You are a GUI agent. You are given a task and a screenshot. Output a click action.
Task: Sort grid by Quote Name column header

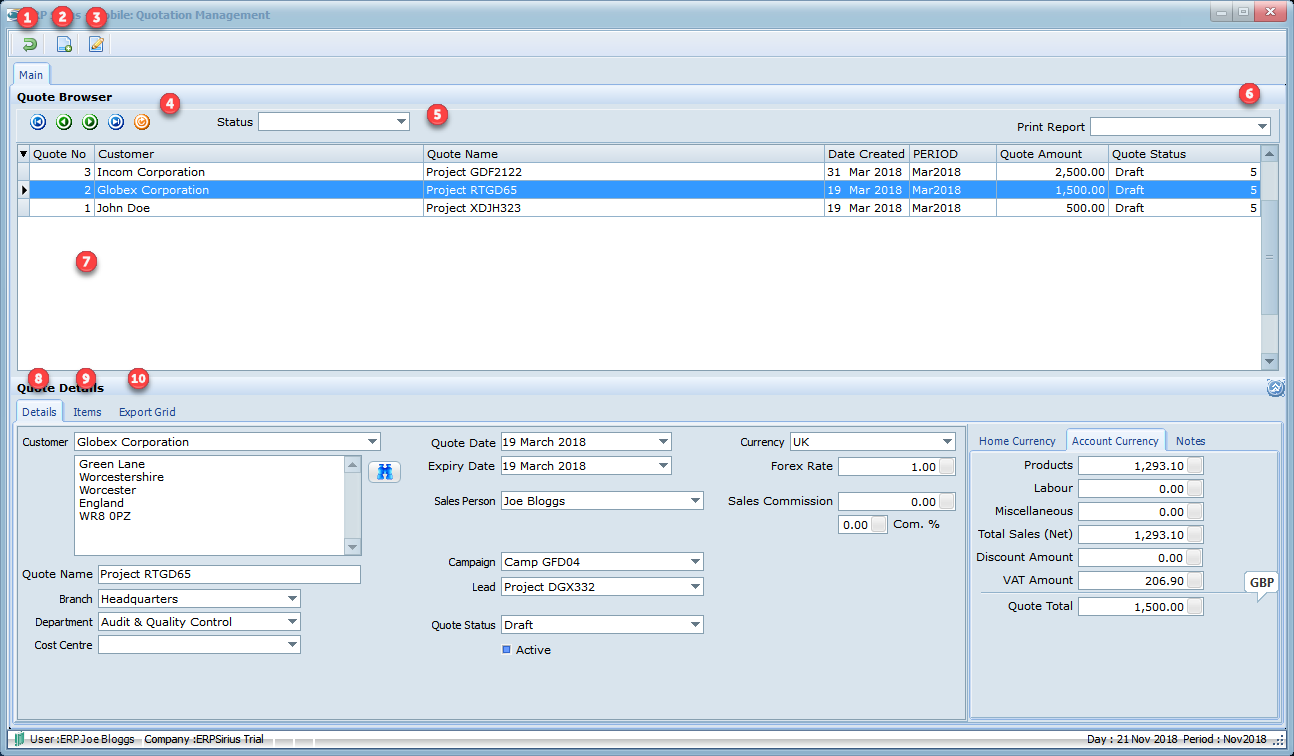click(x=624, y=154)
